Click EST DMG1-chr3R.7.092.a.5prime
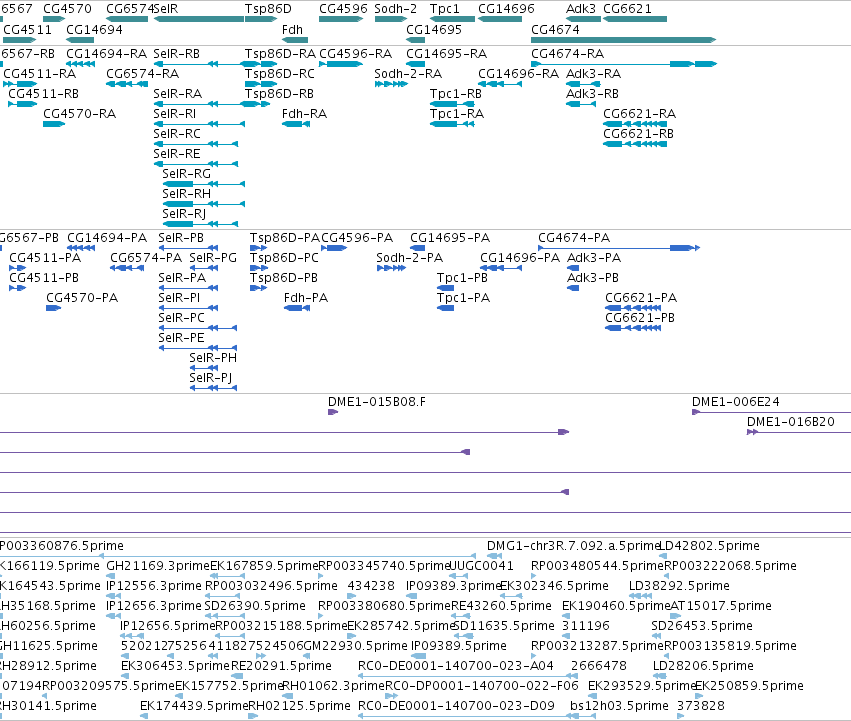This screenshot has width=851, height=721. pyautogui.click(x=573, y=546)
